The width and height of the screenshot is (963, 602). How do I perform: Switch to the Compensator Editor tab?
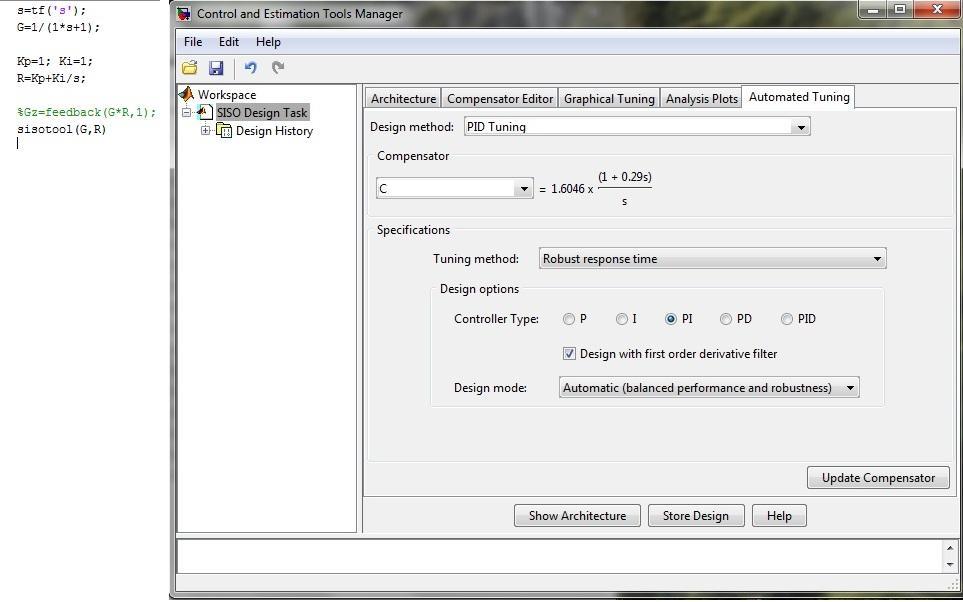[x=500, y=98]
